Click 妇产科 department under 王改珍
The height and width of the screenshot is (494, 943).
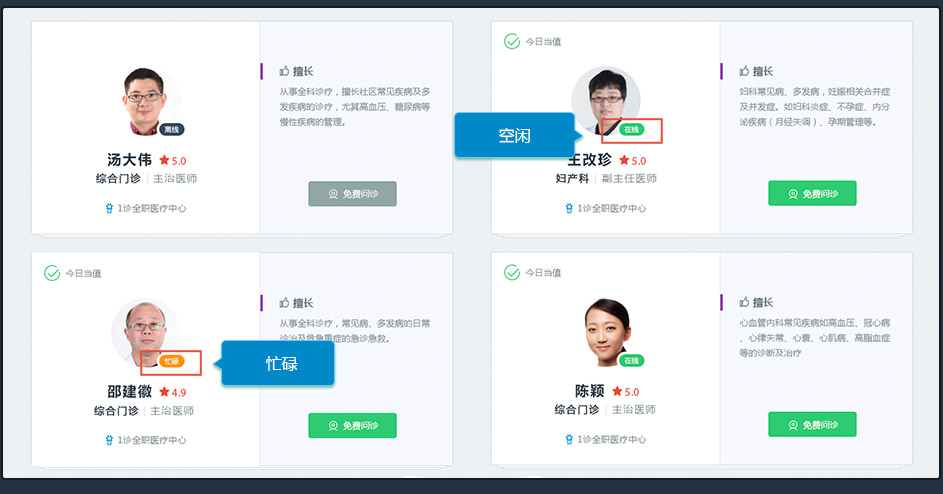point(572,179)
